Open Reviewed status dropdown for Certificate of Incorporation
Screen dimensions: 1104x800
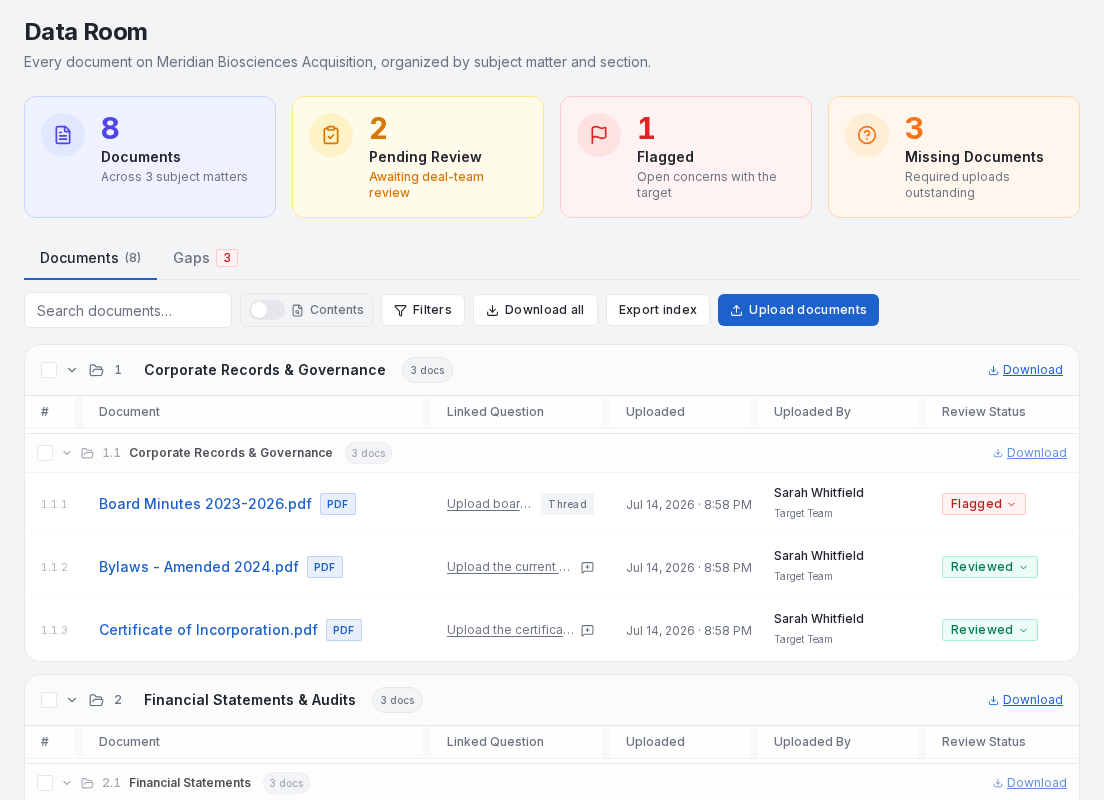click(989, 630)
